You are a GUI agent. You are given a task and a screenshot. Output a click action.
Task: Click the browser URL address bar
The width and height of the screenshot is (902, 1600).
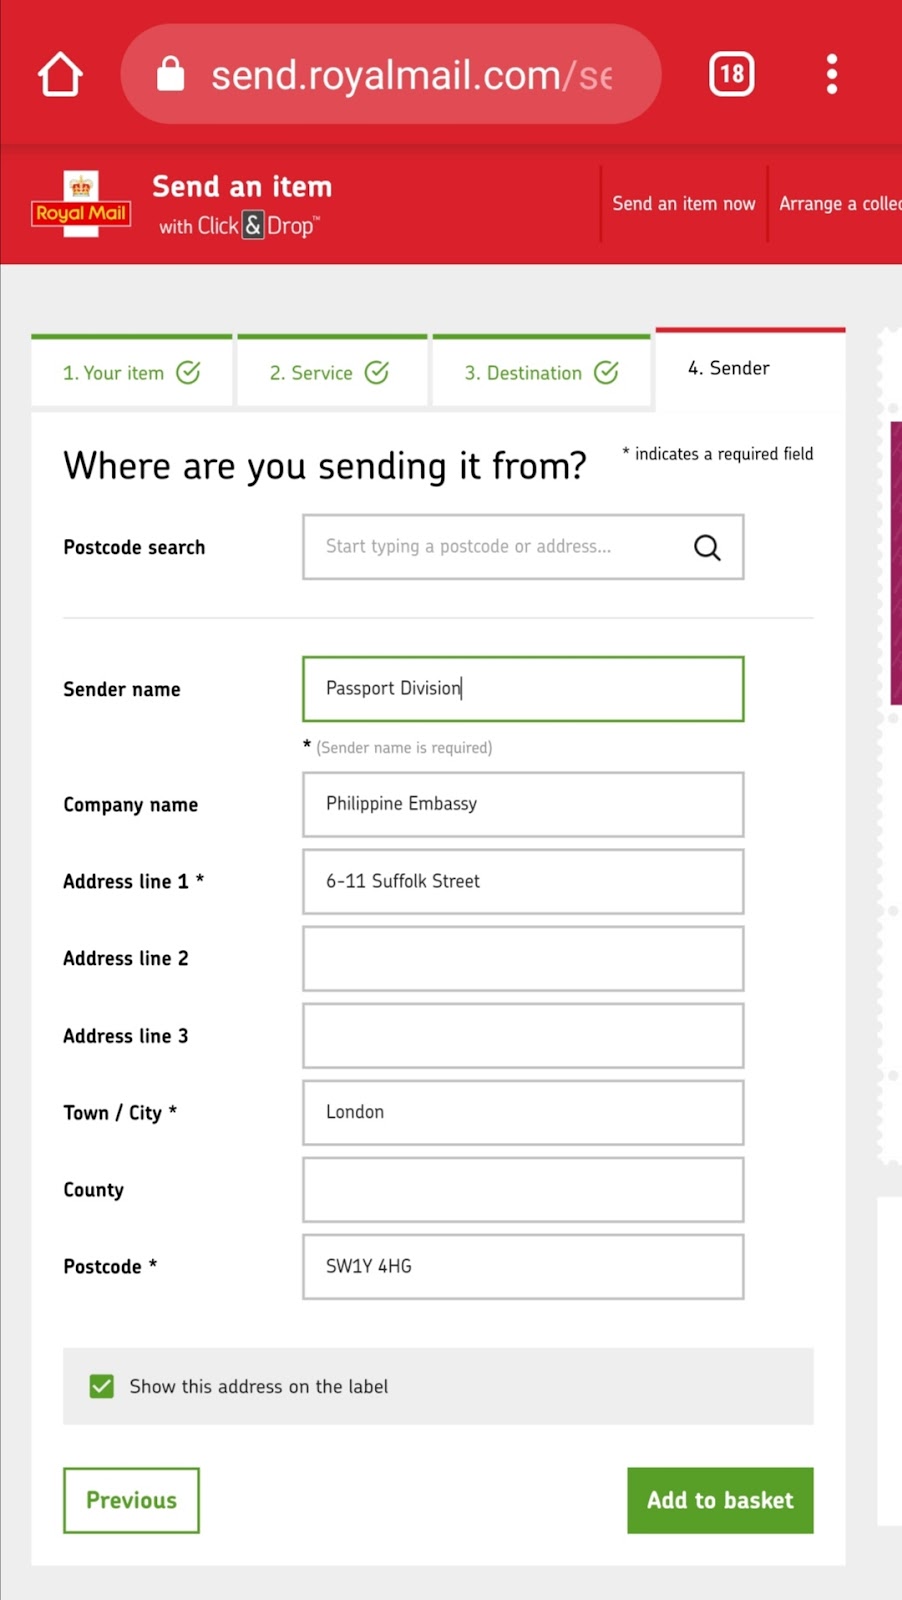(x=410, y=75)
